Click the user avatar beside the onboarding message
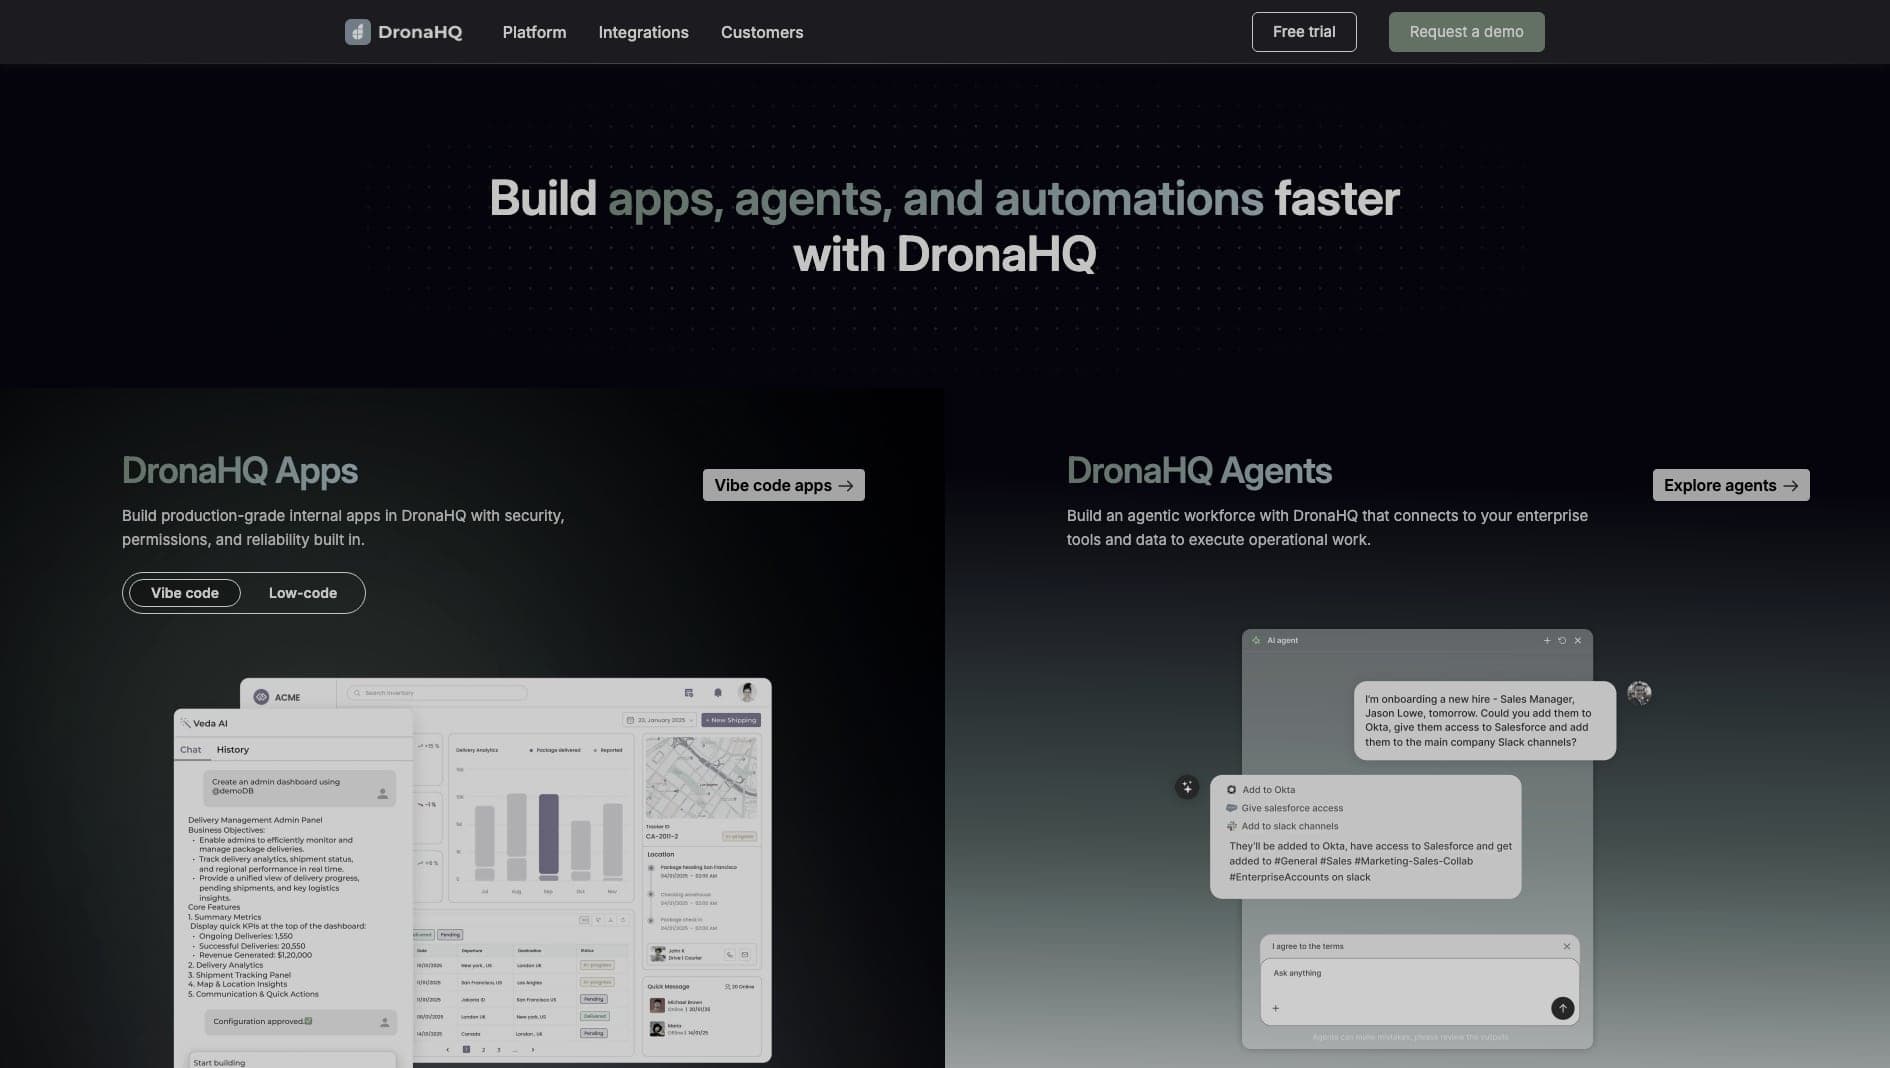1890x1068 pixels. 1639,693
